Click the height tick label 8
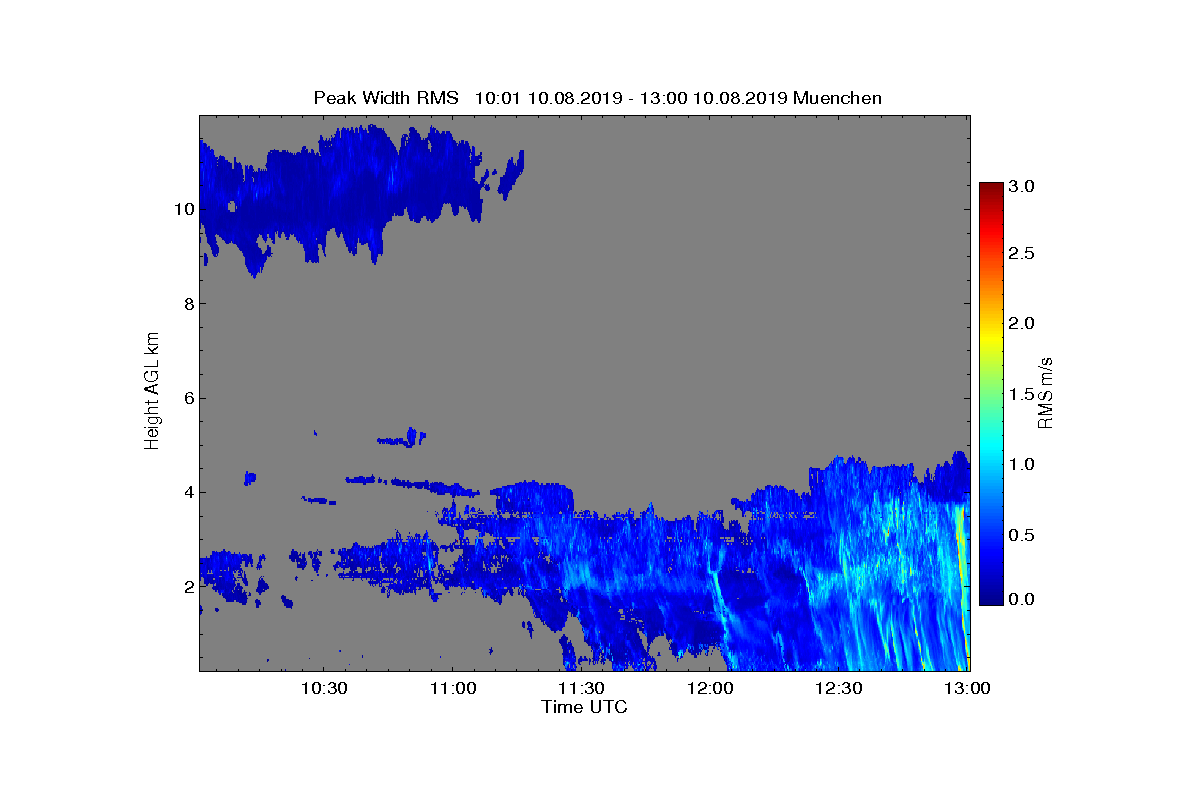Viewport: 1200px width, 800px height. [187, 304]
